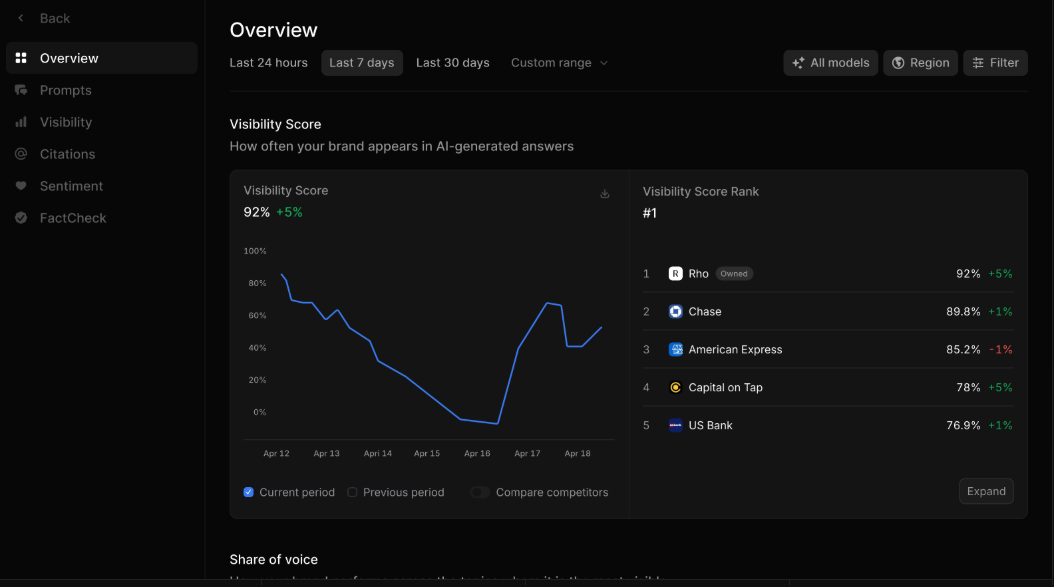This screenshot has height=587, width=1054.
Task: Click the Visibility bar chart icon
Action: [21, 122]
